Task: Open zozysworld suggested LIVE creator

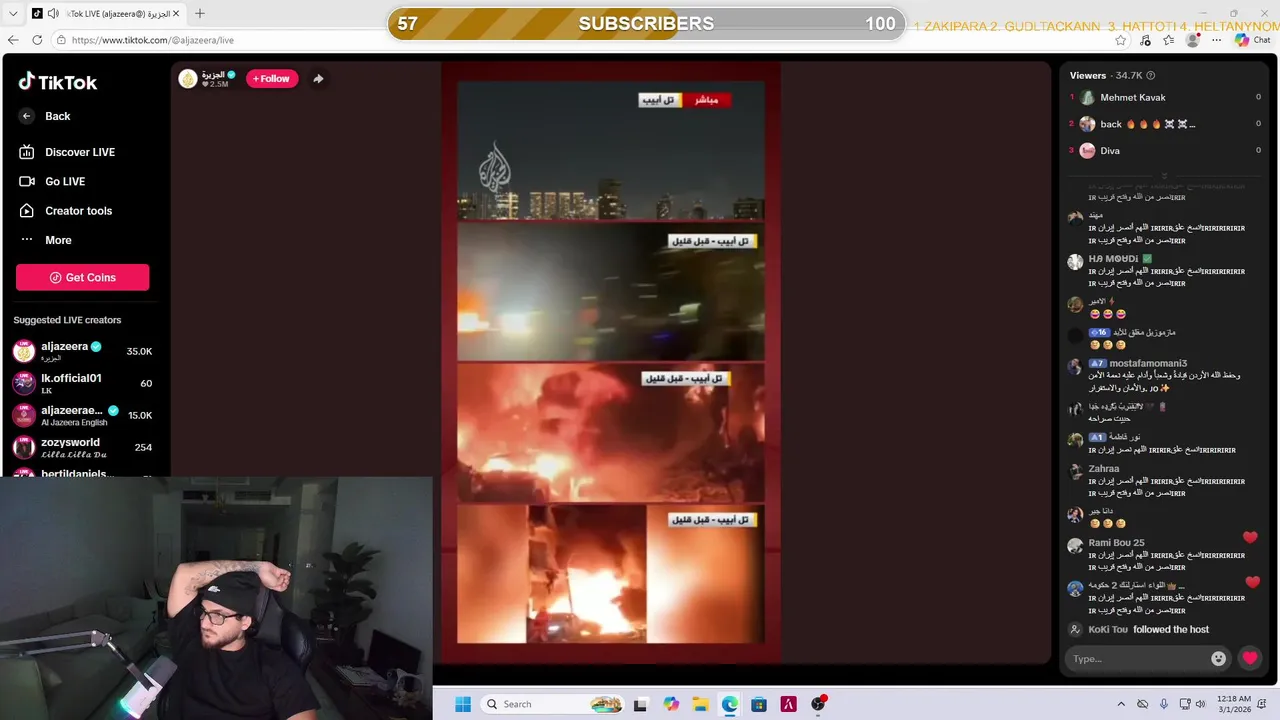Action: pyautogui.click(x=82, y=447)
